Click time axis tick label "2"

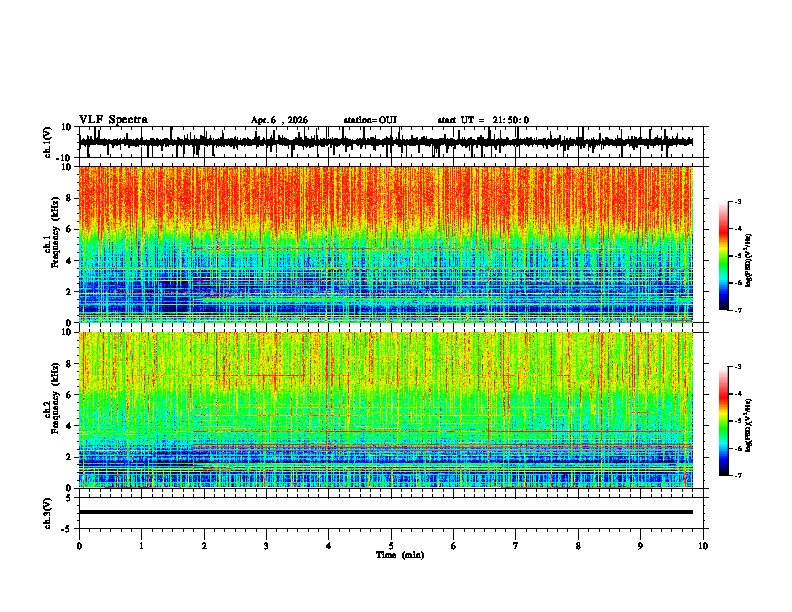[x=204, y=546]
